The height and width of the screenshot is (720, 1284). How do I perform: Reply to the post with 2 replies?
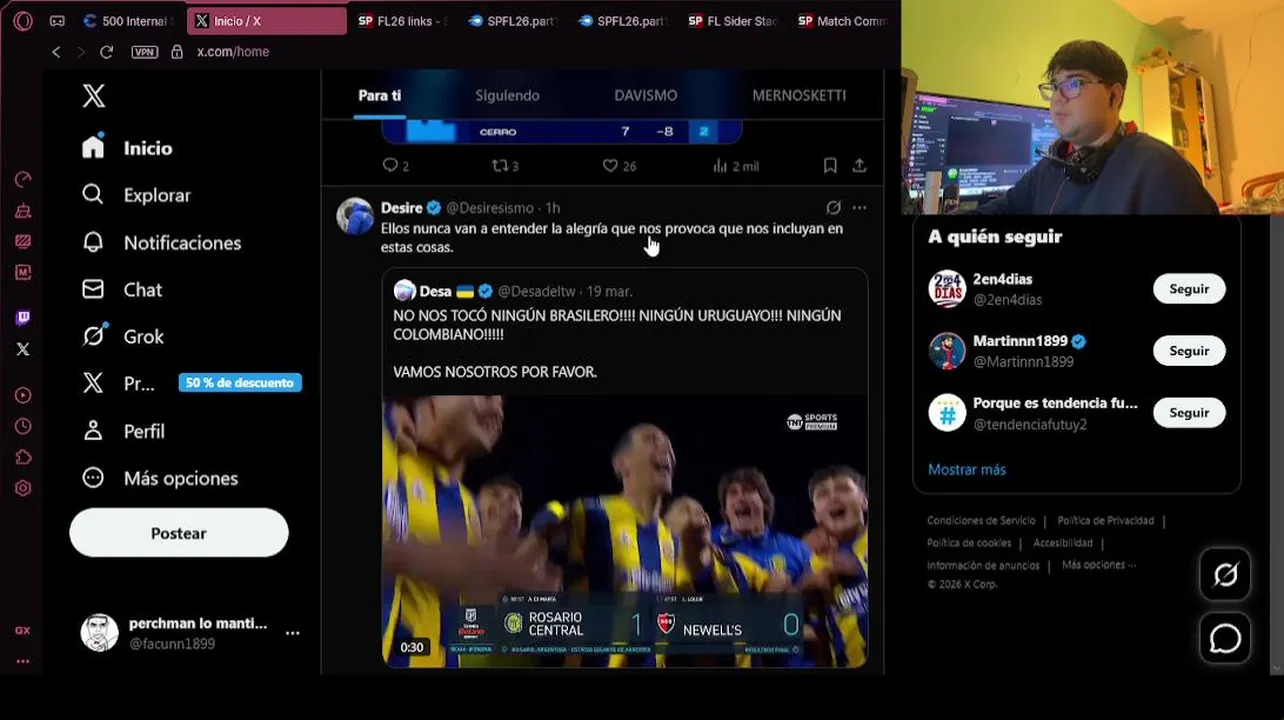[396, 166]
